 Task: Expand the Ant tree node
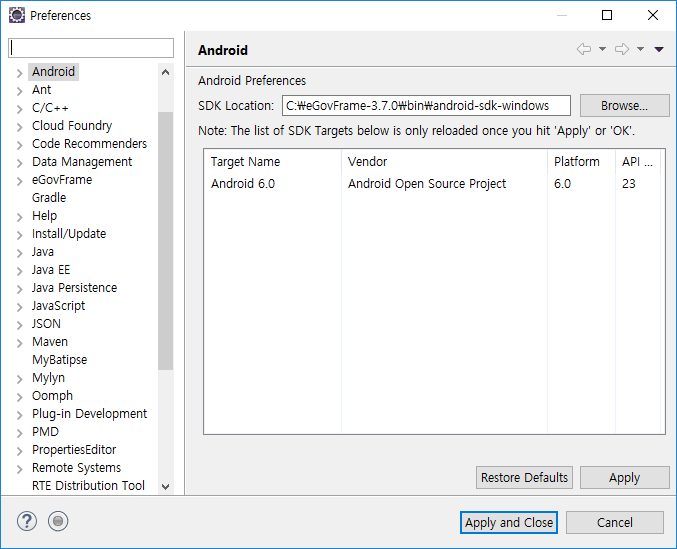pyautogui.click(x=19, y=91)
